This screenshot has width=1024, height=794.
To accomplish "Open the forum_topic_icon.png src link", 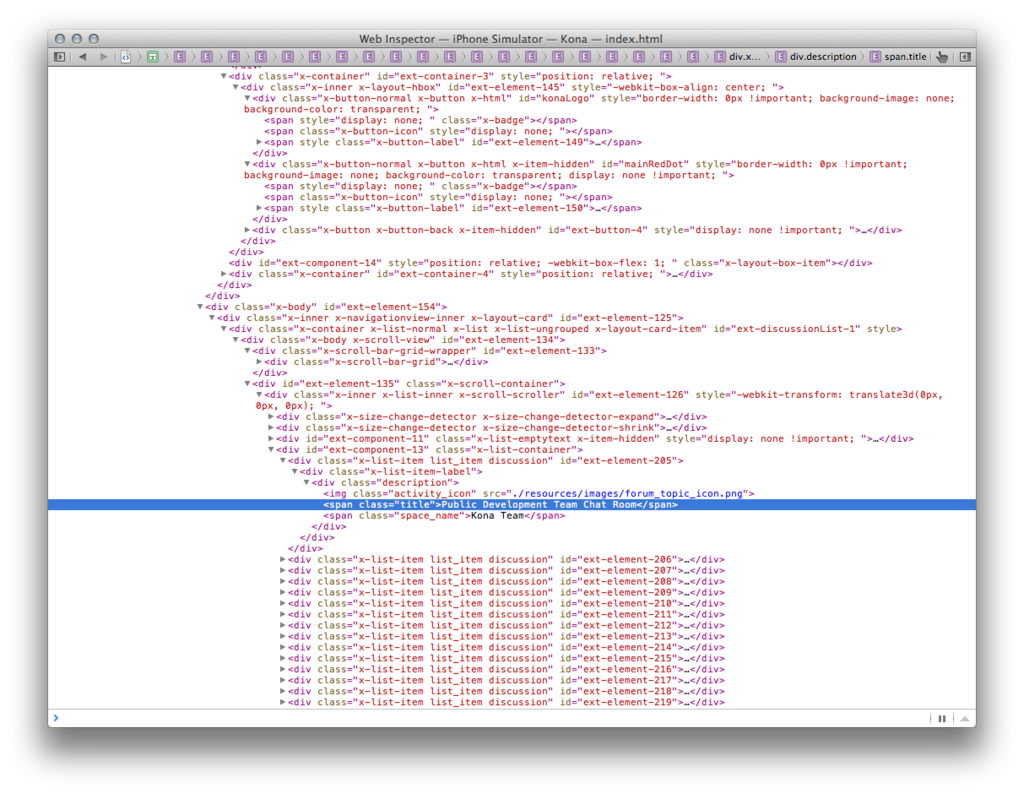I will tap(628, 494).
